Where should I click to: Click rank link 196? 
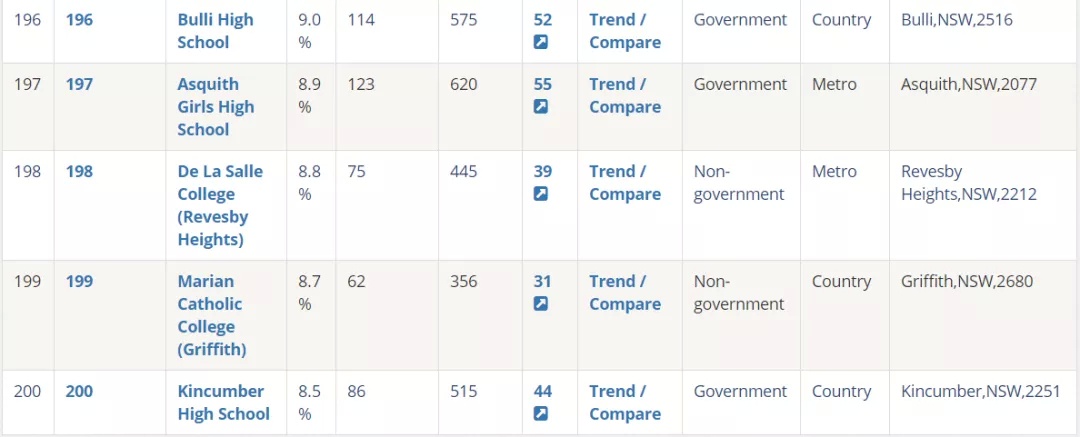pos(79,20)
